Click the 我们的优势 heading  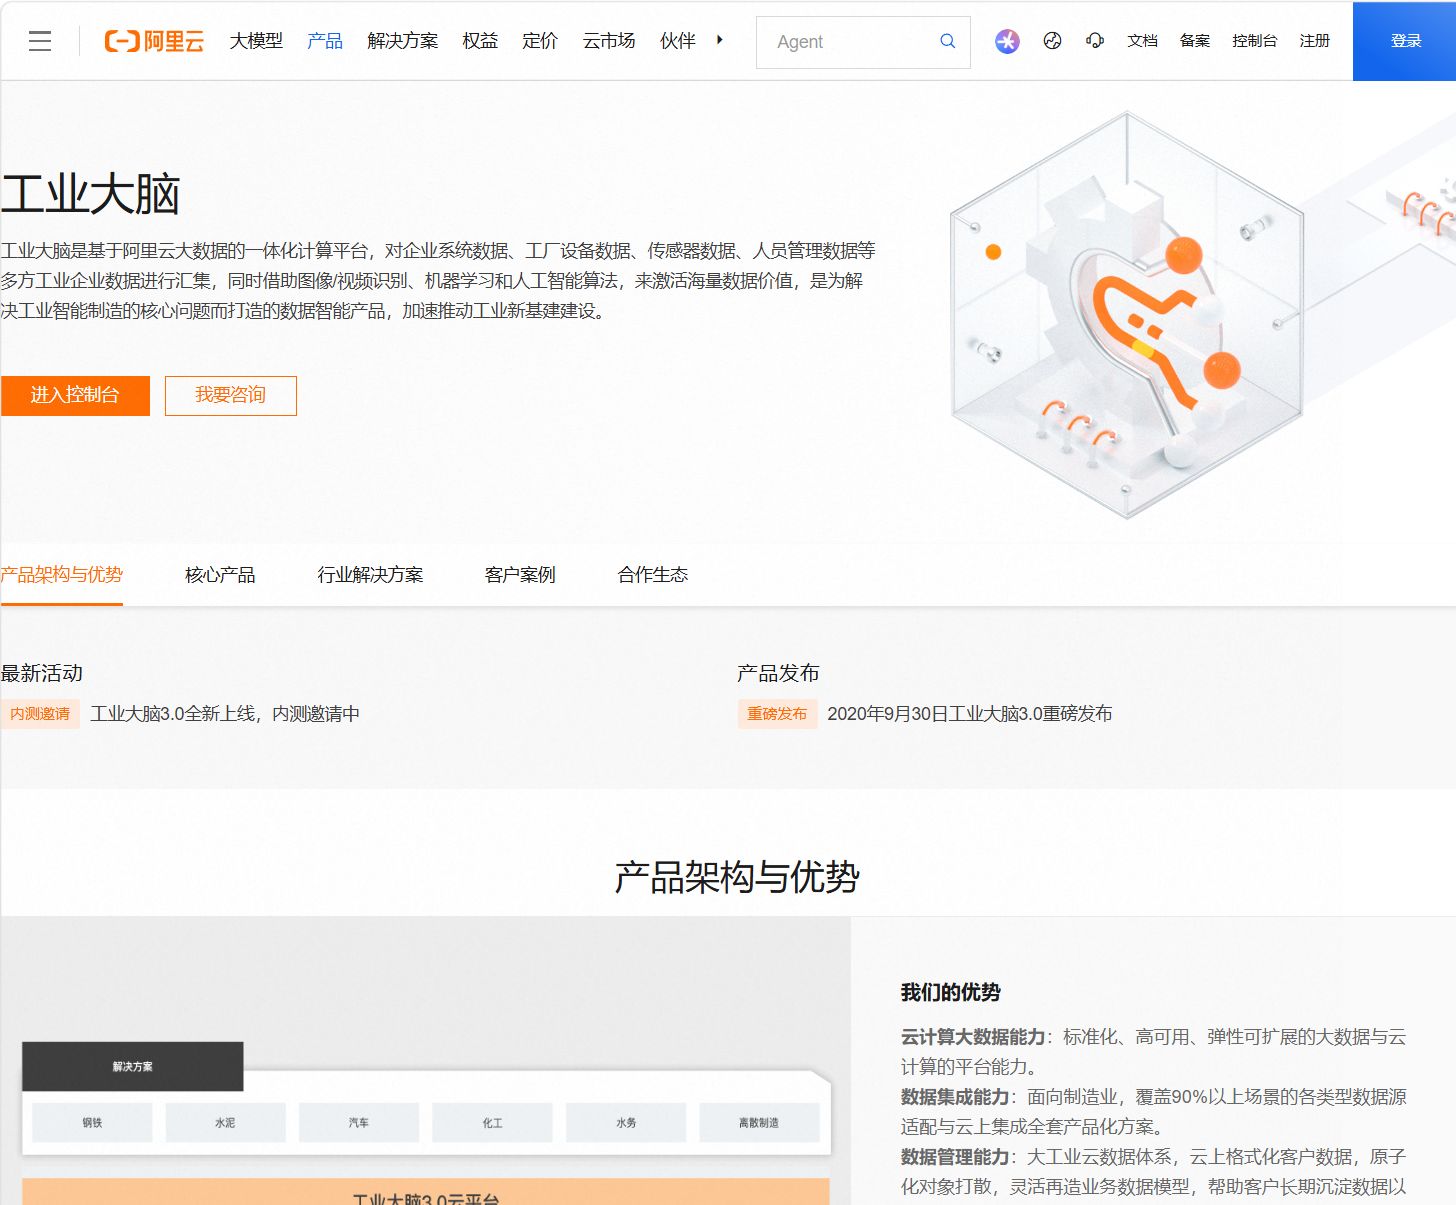click(x=950, y=992)
